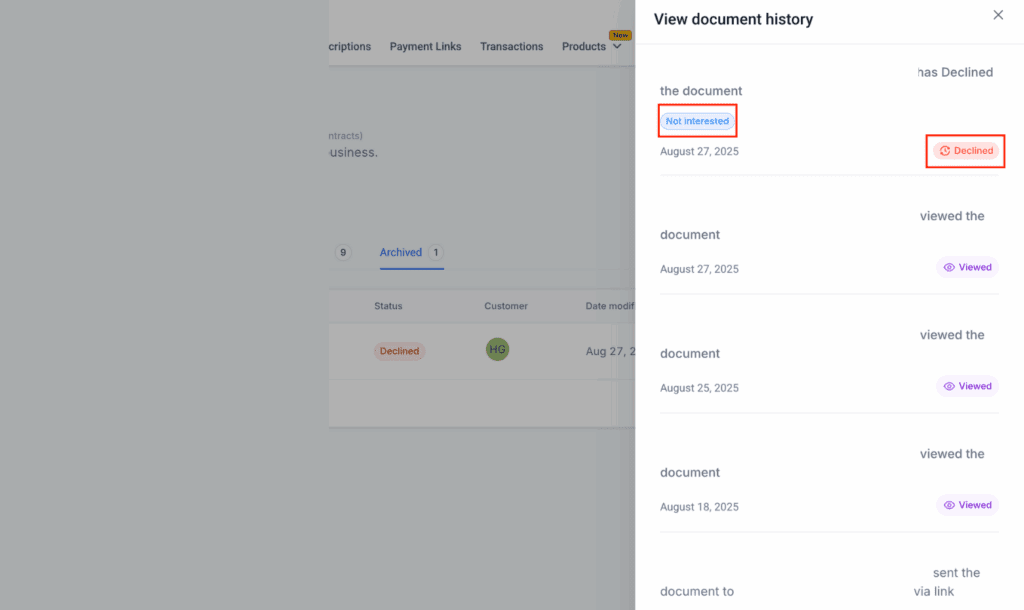Switch to the Archived tab
The image size is (1024, 610).
click(400, 252)
